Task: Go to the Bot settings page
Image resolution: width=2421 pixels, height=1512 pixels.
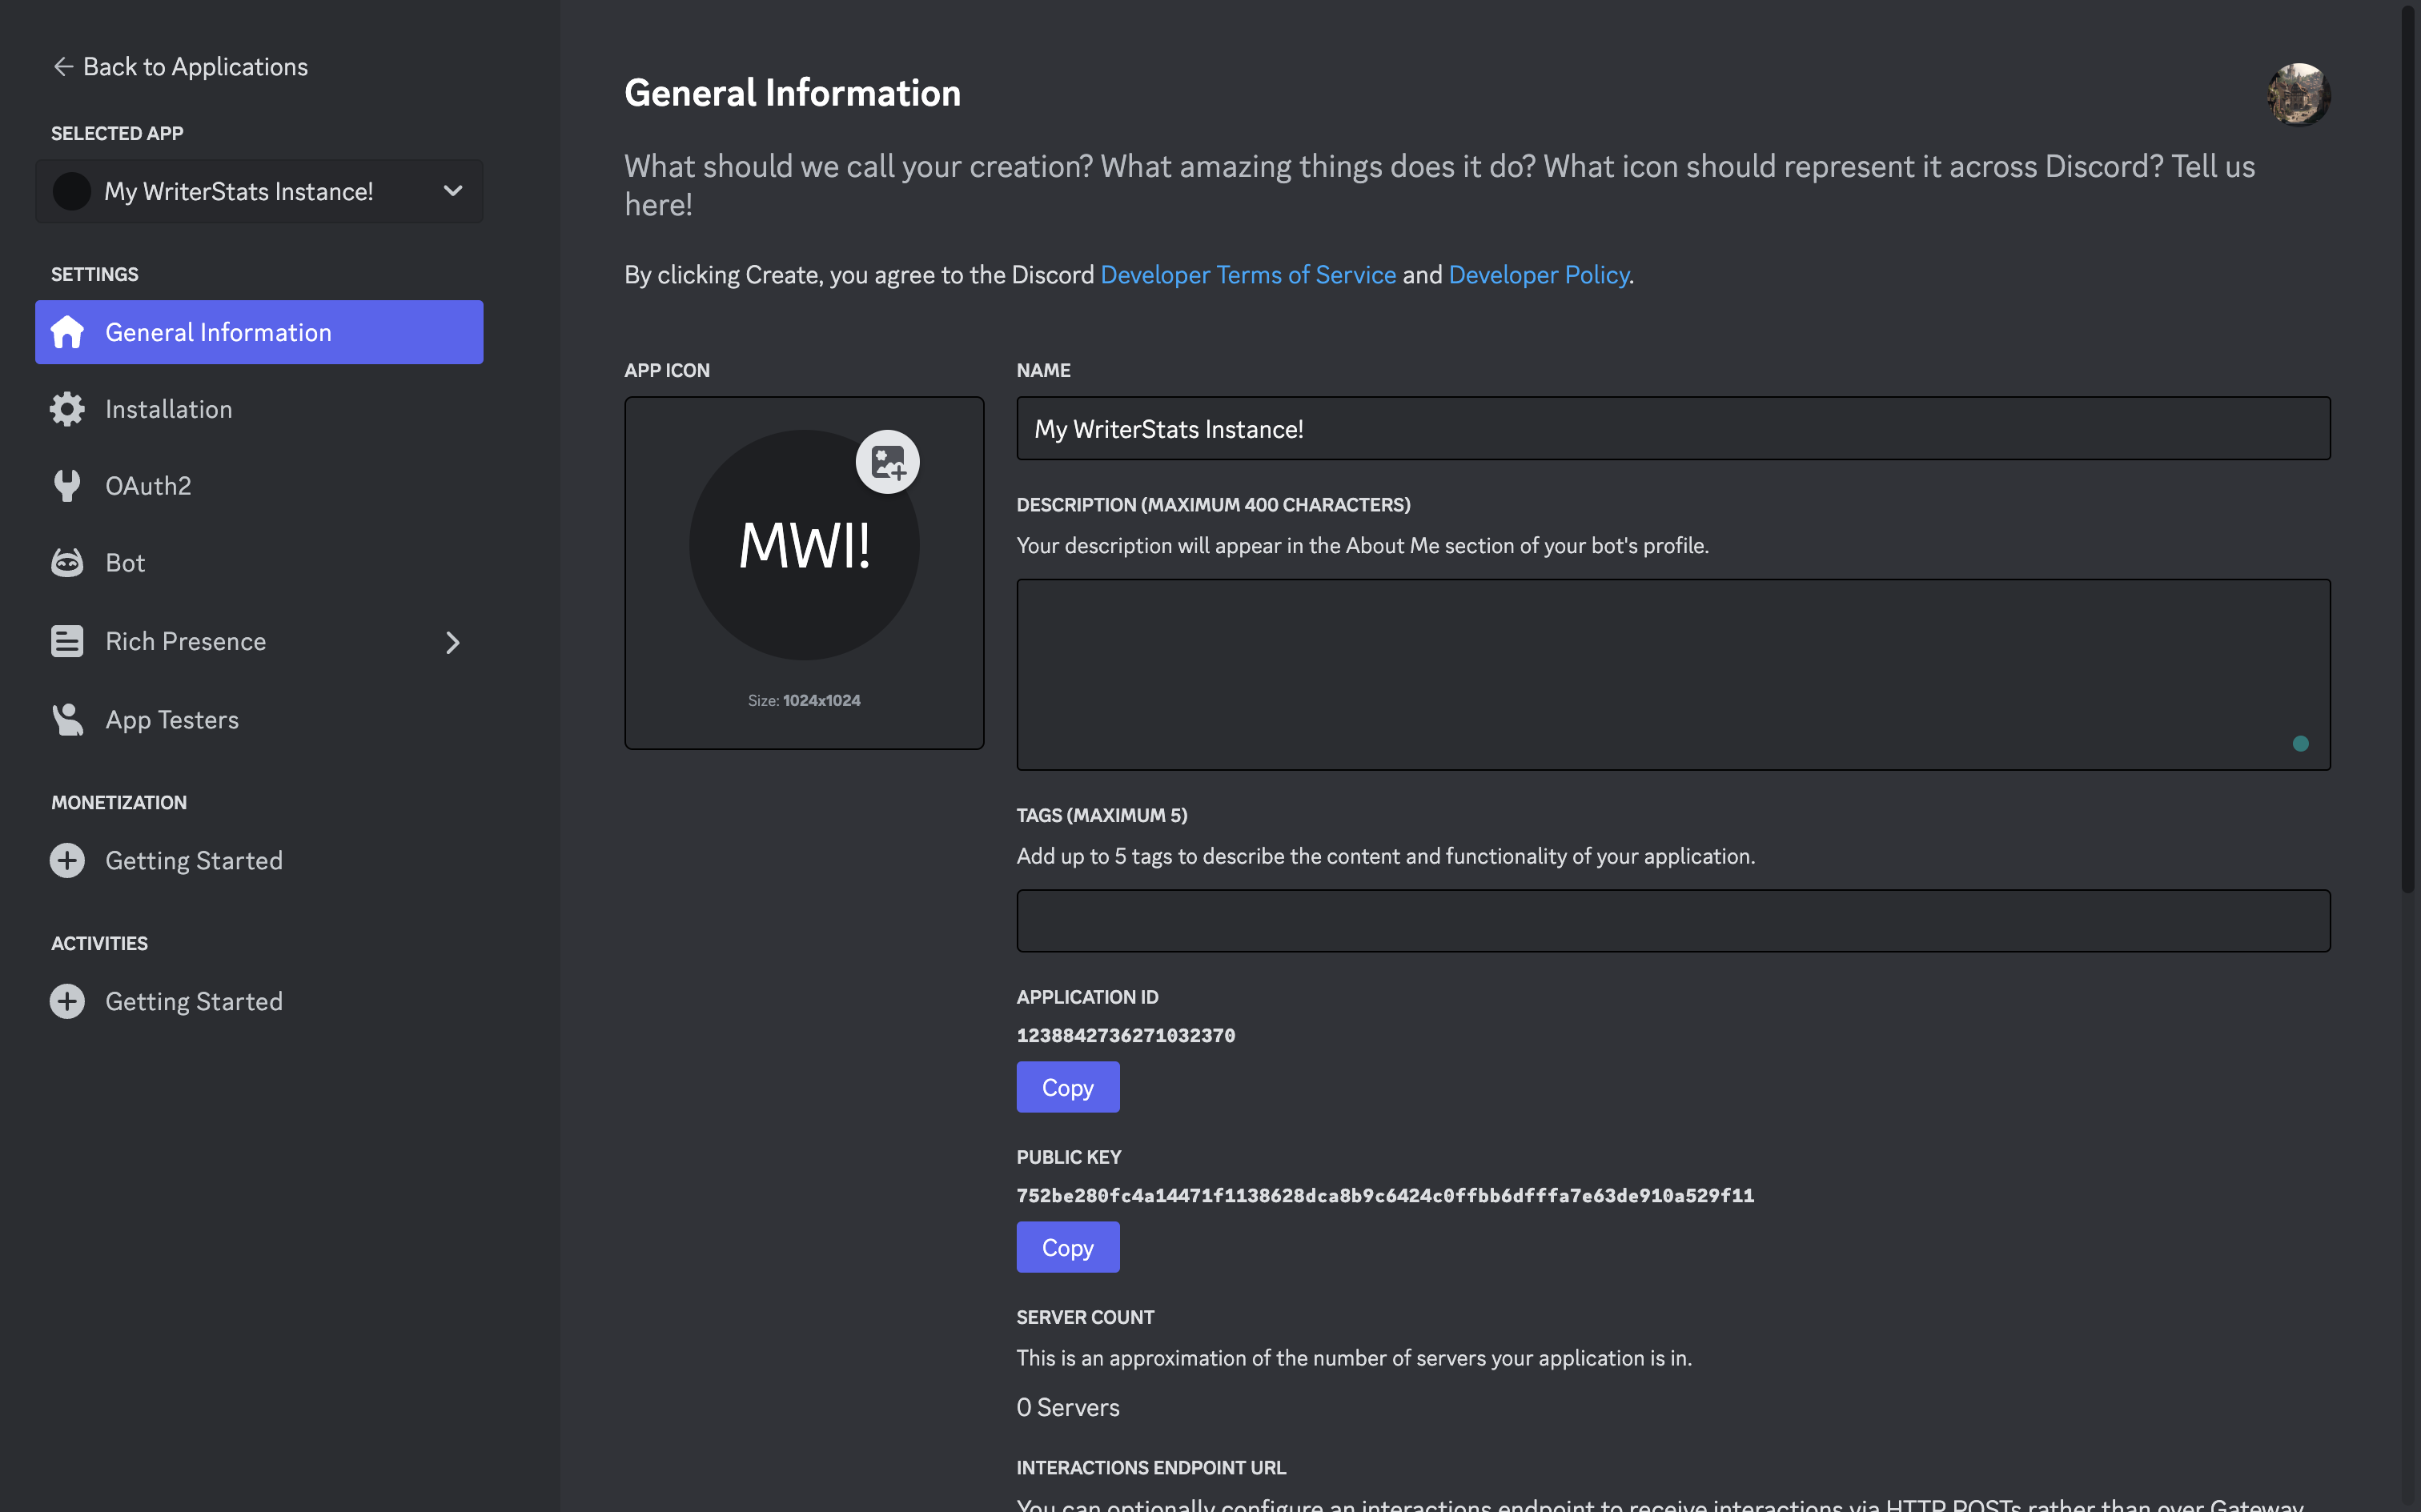Action: click(x=259, y=563)
